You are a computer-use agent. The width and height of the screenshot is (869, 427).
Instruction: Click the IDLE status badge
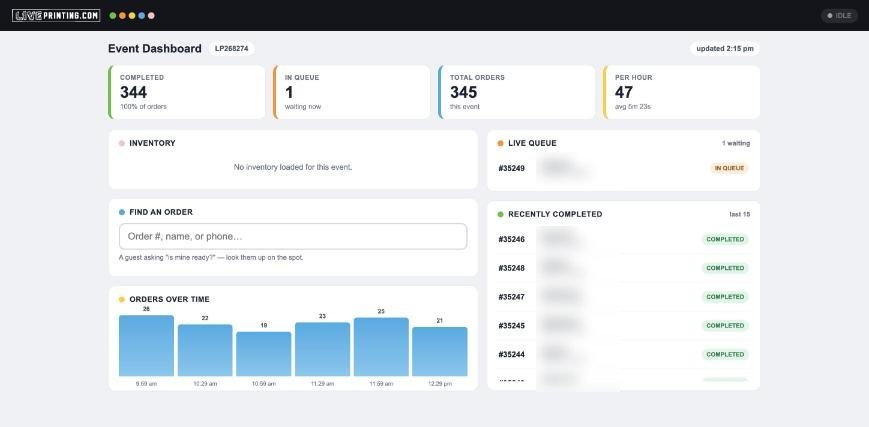[x=839, y=16]
